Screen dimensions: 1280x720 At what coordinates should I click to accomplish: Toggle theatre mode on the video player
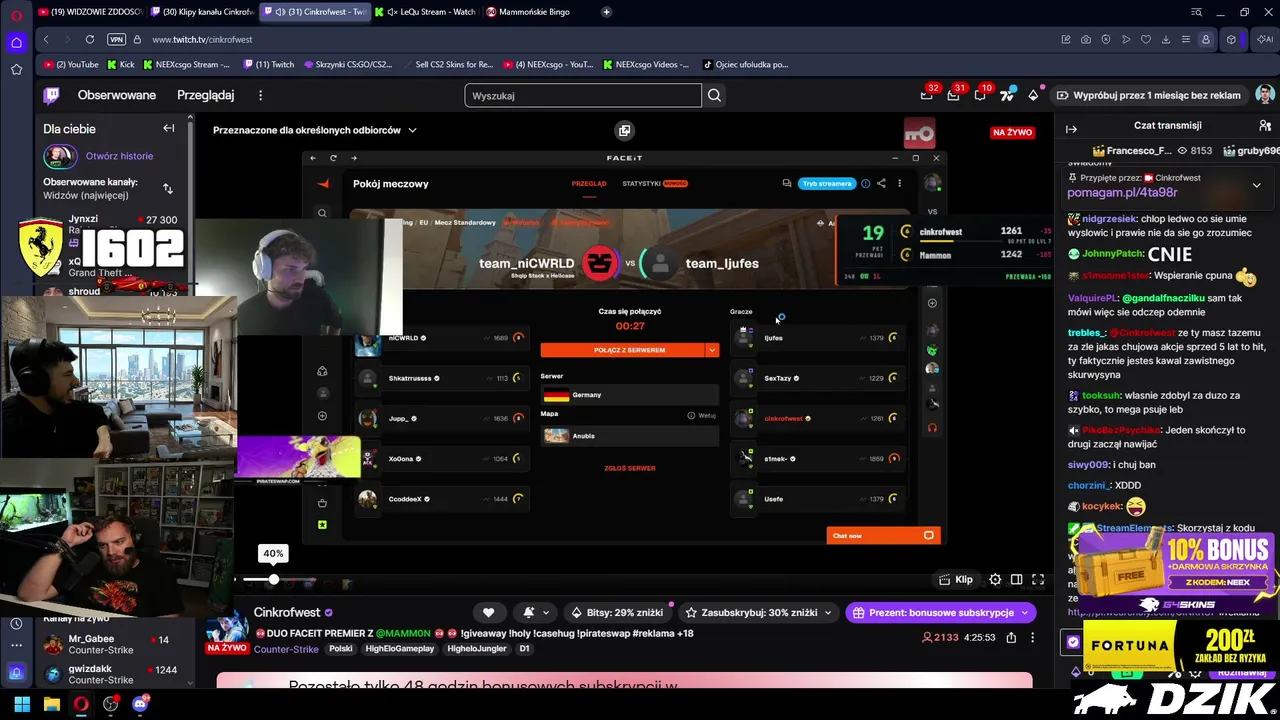[1016, 579]
